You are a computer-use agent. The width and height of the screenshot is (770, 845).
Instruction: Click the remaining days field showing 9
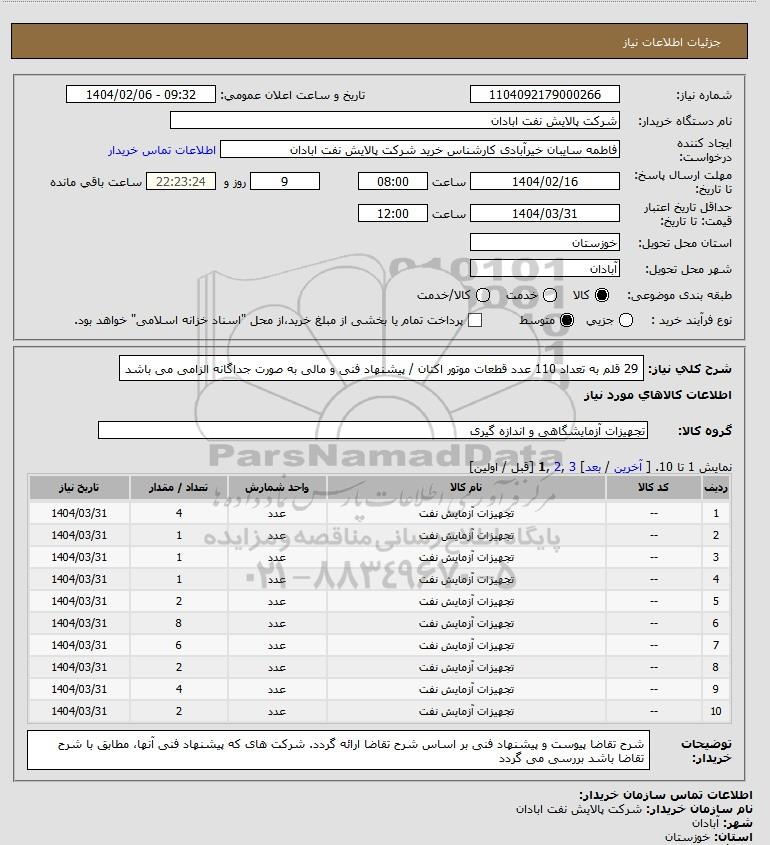pos(285,181)
